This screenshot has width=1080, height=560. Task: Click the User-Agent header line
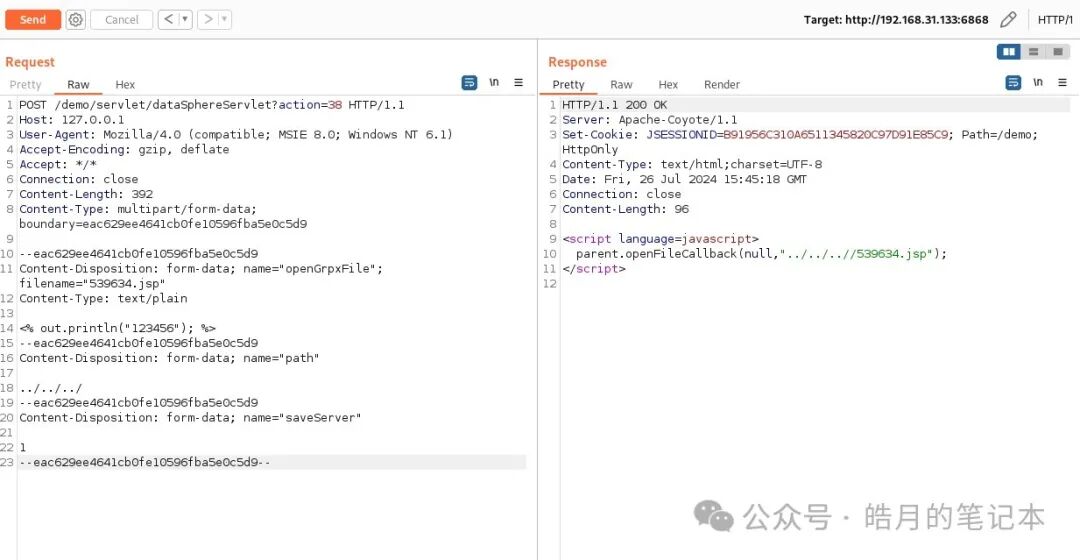click(x=236, y=134)
